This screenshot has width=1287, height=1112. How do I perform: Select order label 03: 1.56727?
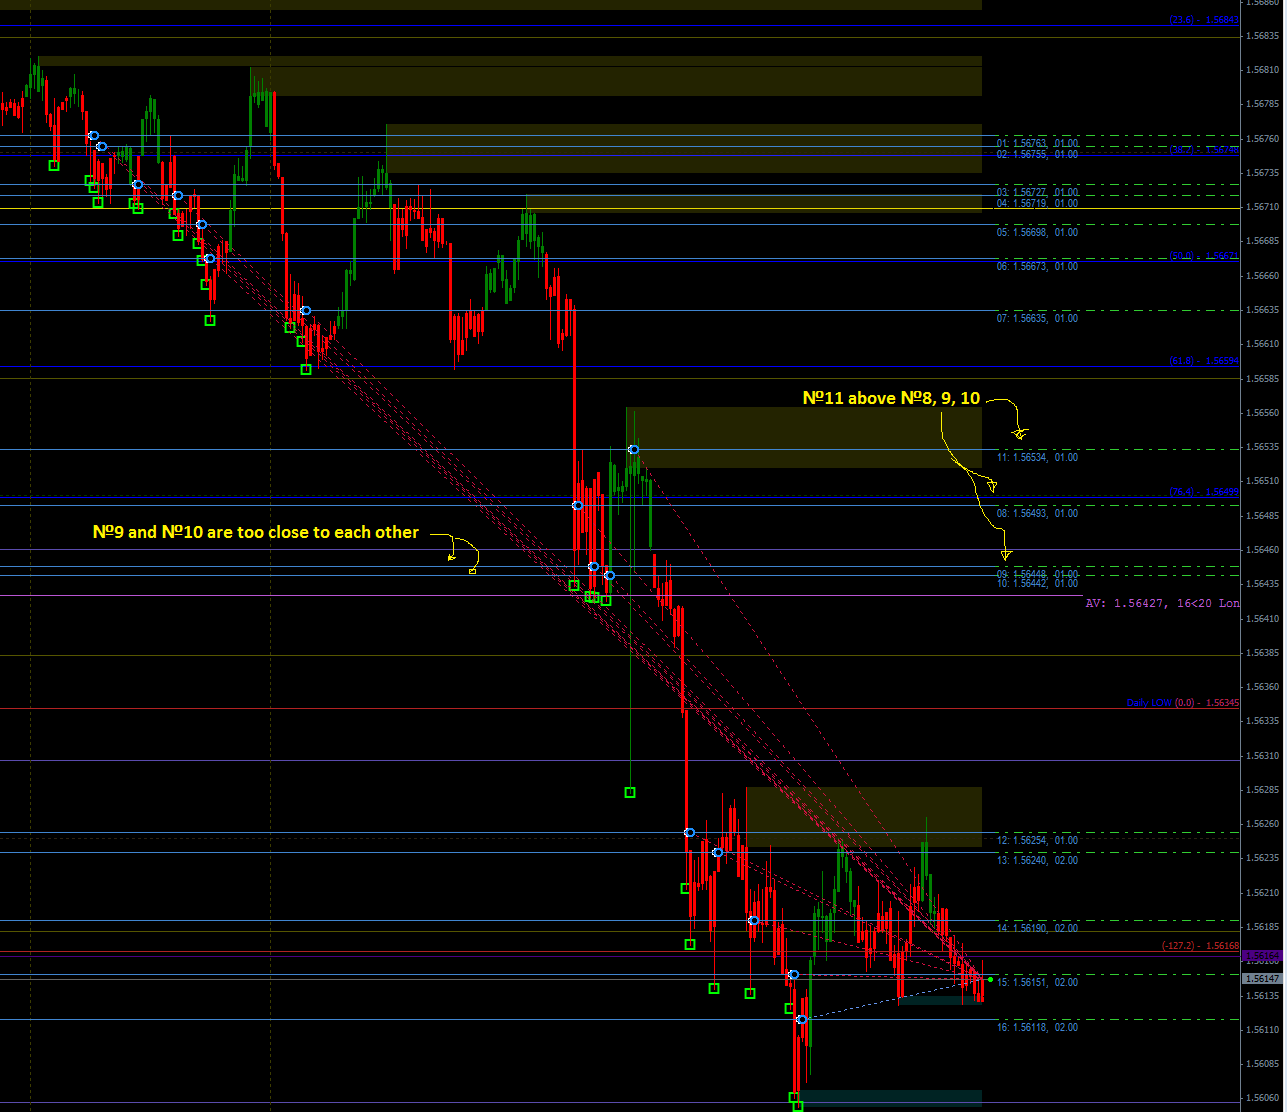pos(1037,192)
